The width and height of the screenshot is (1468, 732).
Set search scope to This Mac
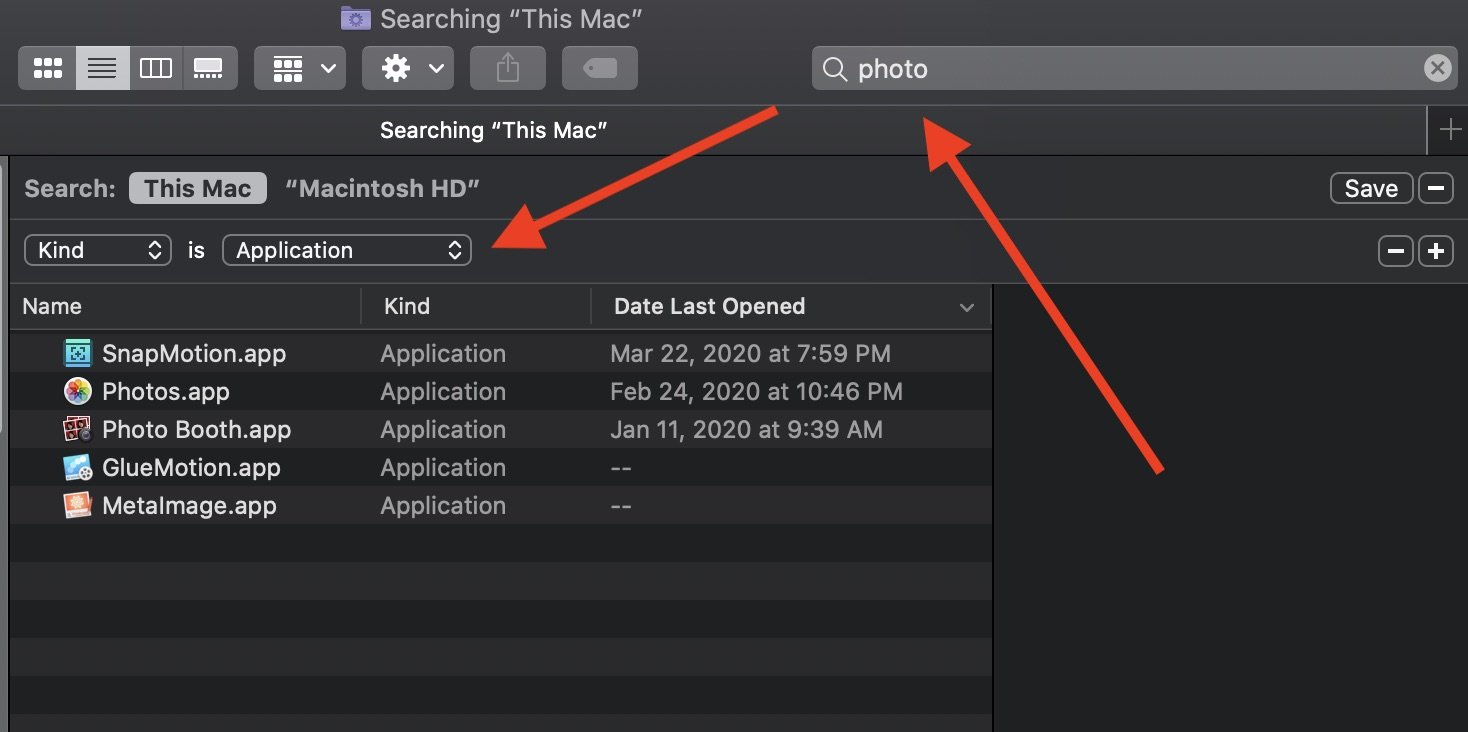tap(197, 188)
